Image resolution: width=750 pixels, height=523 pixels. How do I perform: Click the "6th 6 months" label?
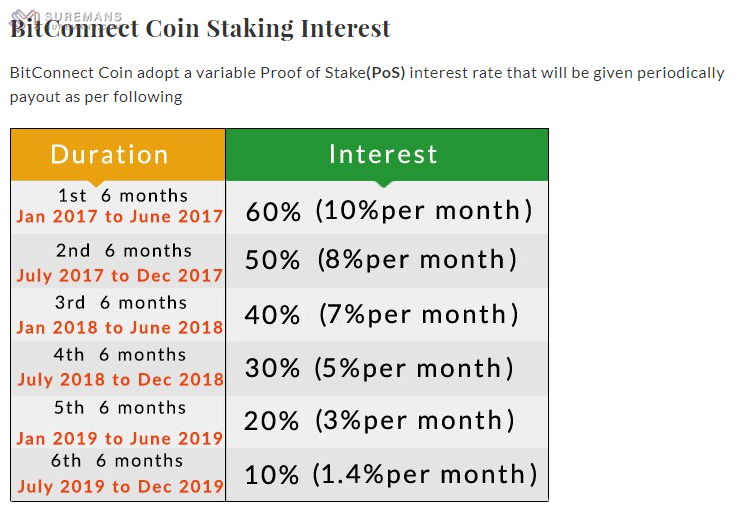coord(117,461)
